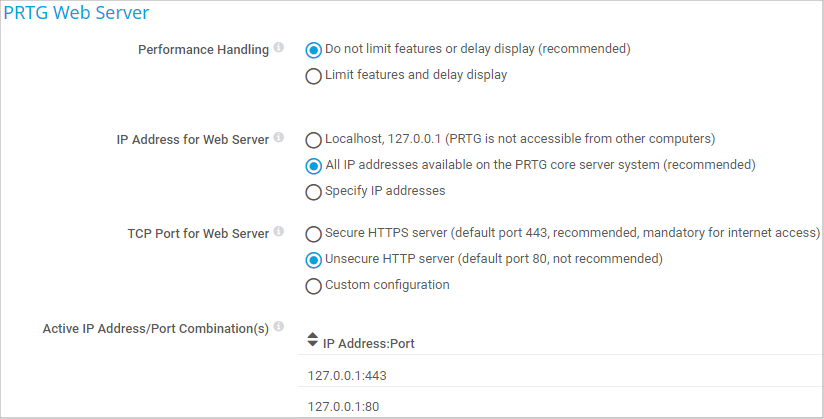Select 'Do not limit features or delay display'
Image resolution: width=824 pixels, height=419 pixels.
point(314,49)
